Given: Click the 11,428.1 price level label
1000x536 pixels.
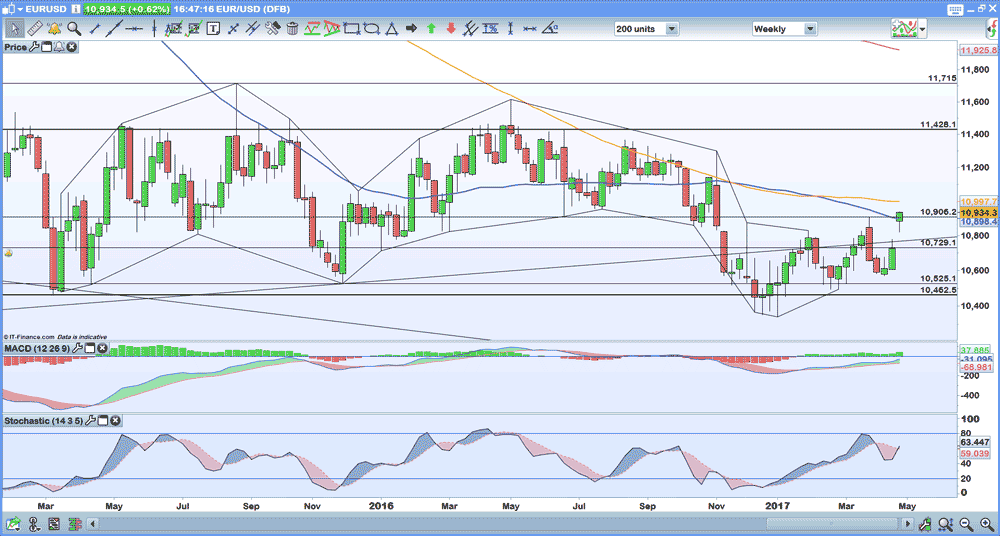Looking at the screenshot, I should tap(938, 124).
